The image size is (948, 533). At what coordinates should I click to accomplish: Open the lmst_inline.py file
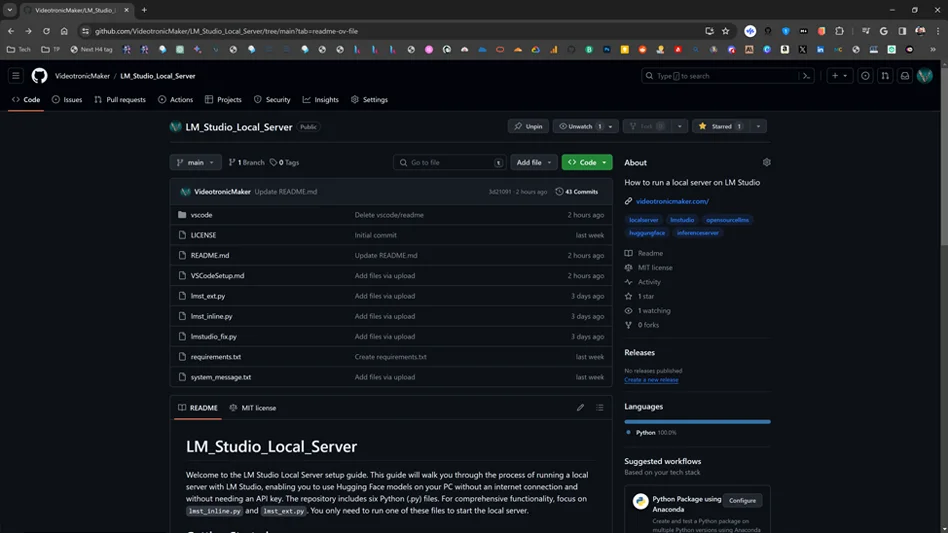click(212, 316)
